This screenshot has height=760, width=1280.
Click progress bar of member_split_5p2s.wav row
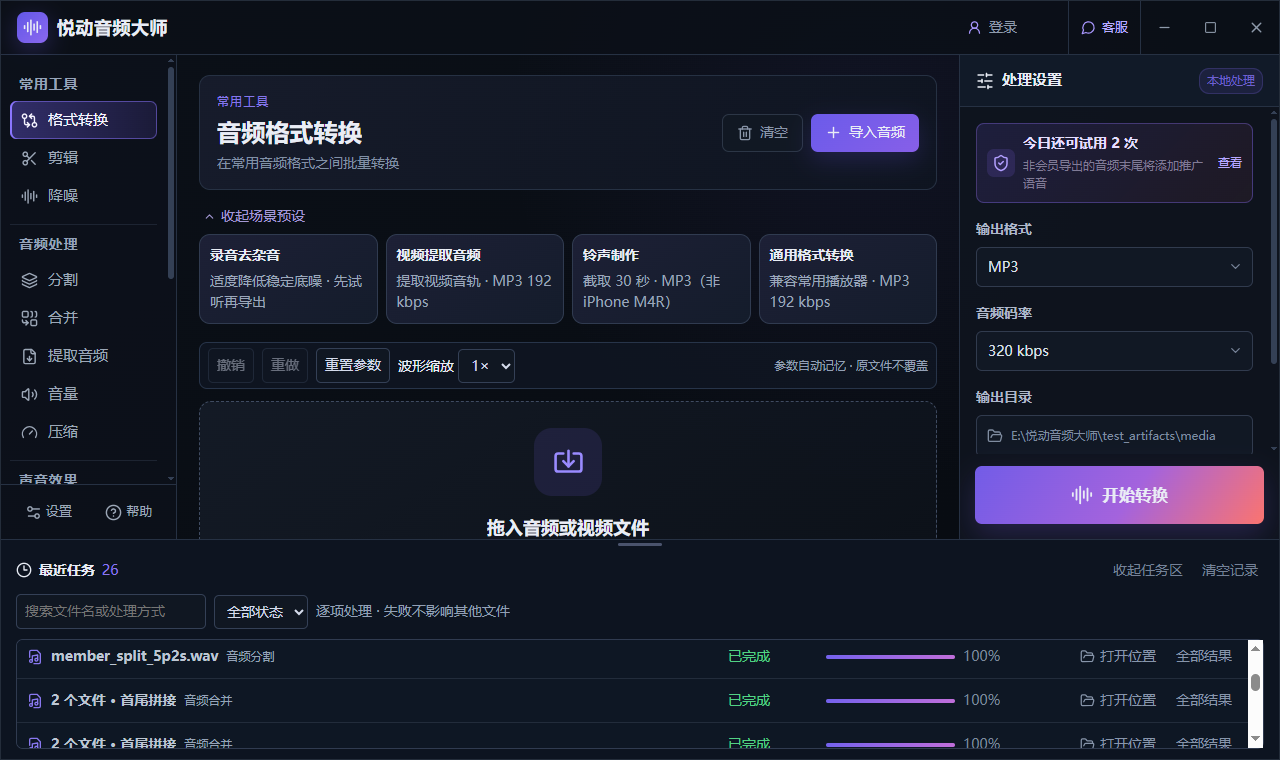(890, 657)
